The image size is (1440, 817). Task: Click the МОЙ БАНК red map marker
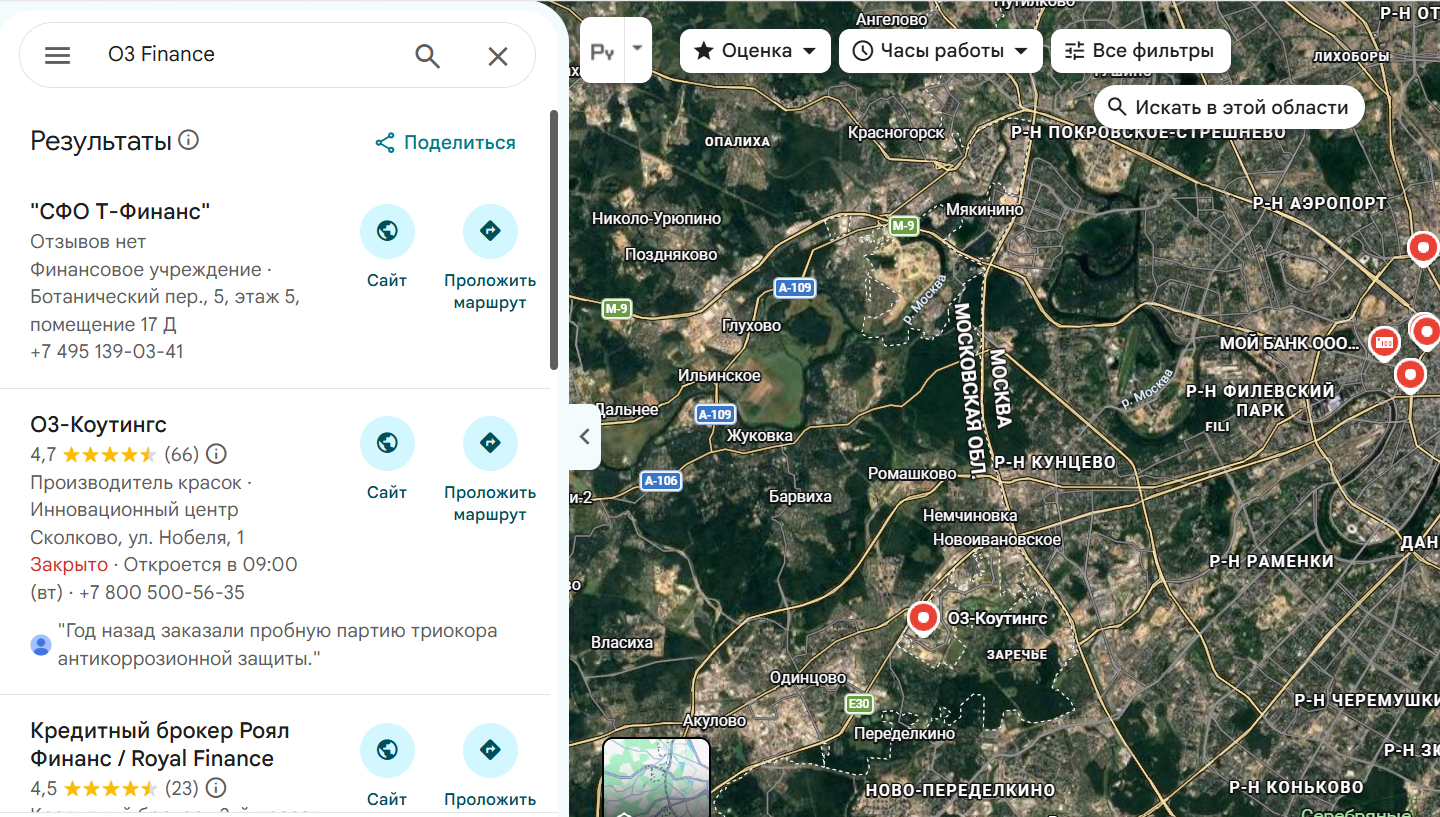(1384, 342)
